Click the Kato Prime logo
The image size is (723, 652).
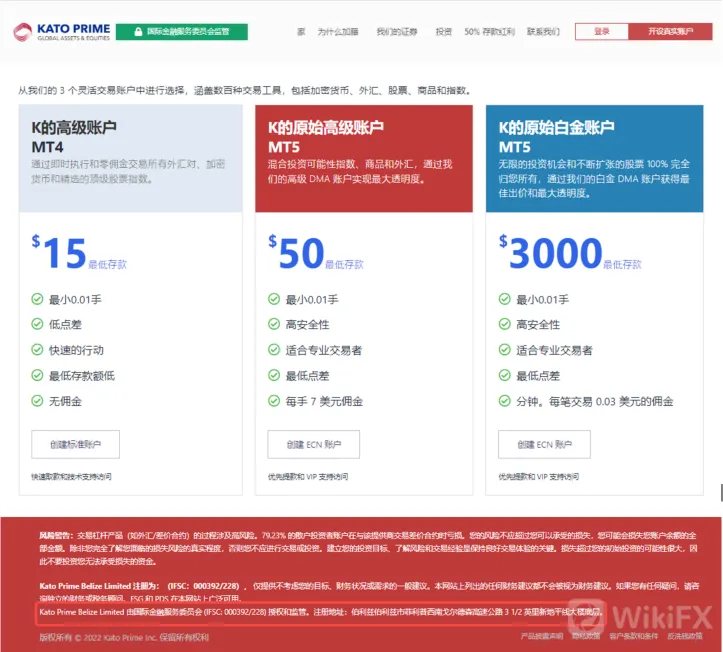(62, 32)
